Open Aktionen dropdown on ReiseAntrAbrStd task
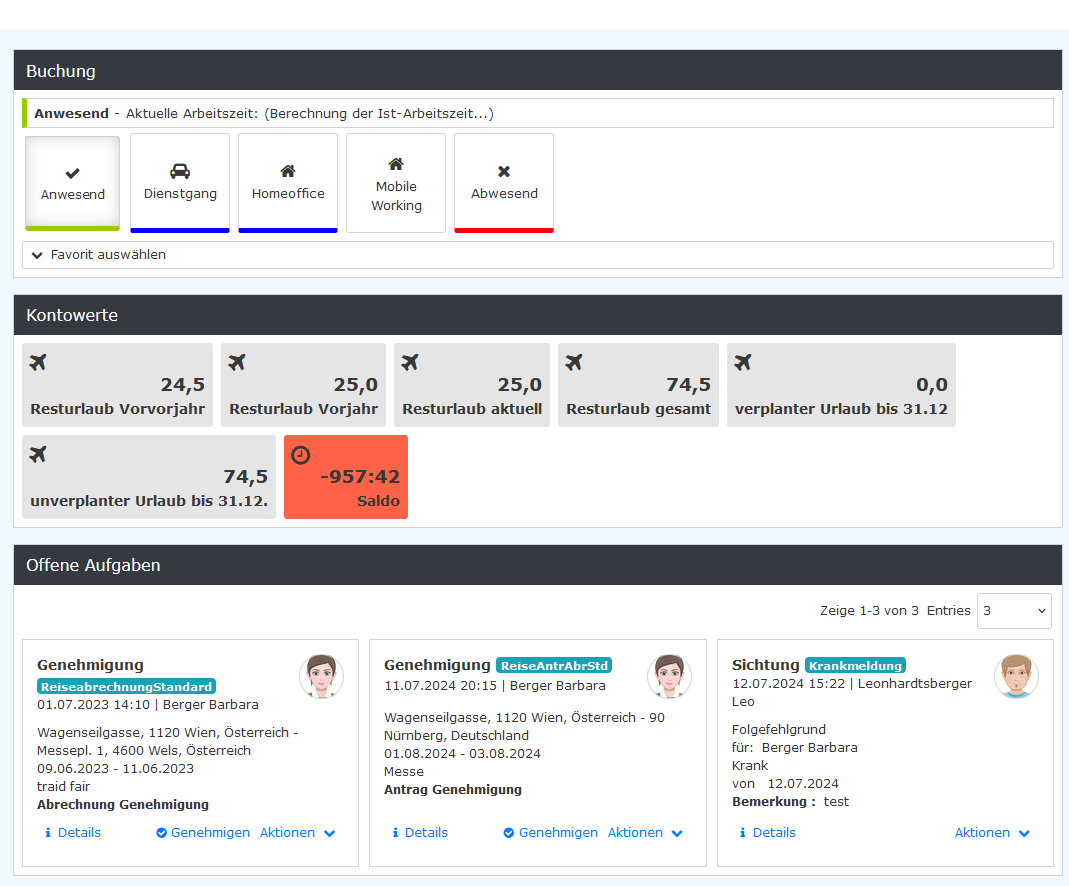 click(x=645, y=833)
